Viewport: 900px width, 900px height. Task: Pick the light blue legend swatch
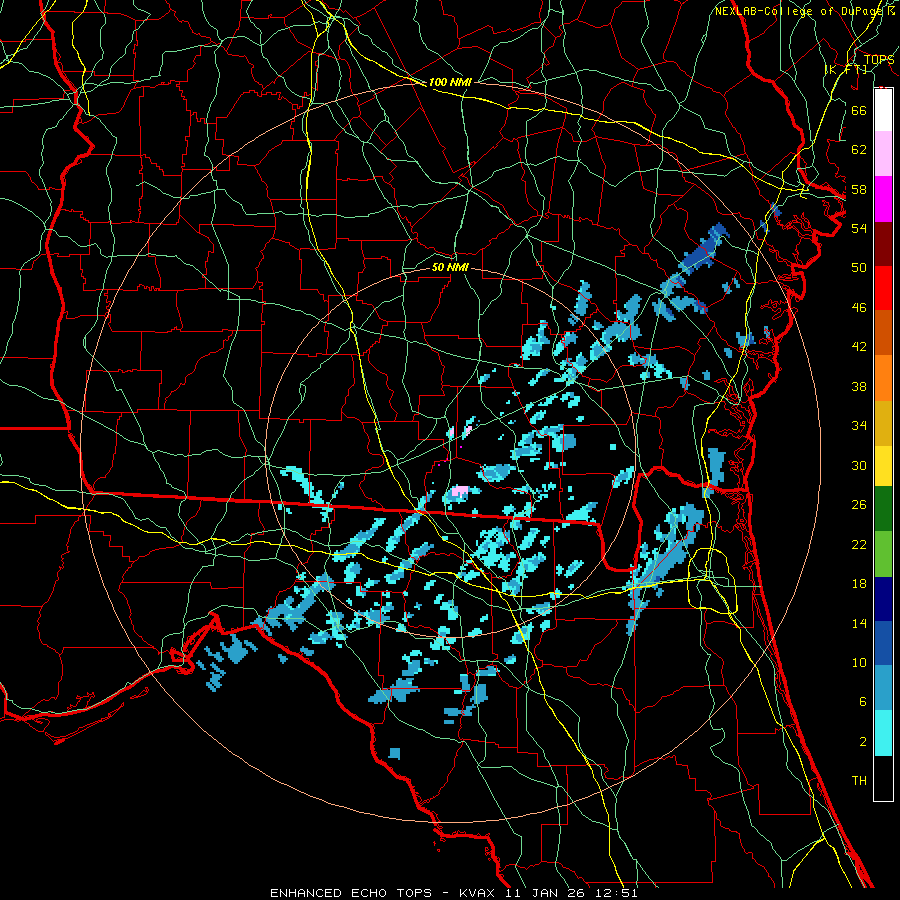pos(883,688)
